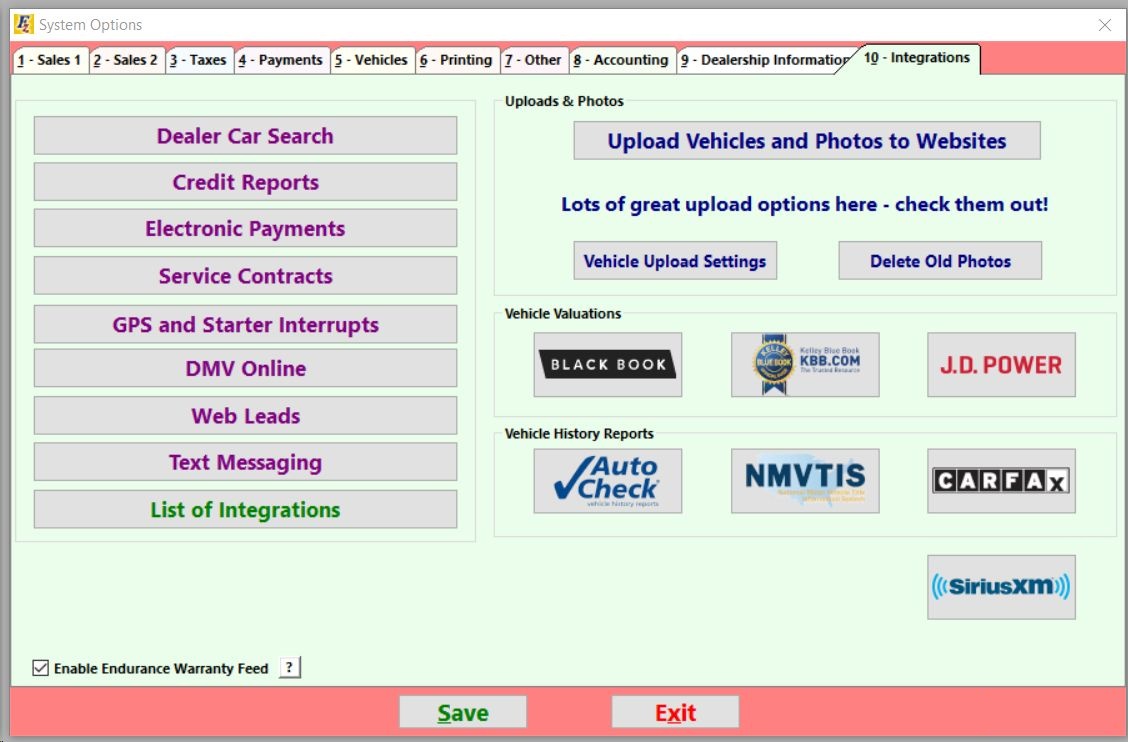Open the AutoCheck vehicle history reports

coord(608,481)
